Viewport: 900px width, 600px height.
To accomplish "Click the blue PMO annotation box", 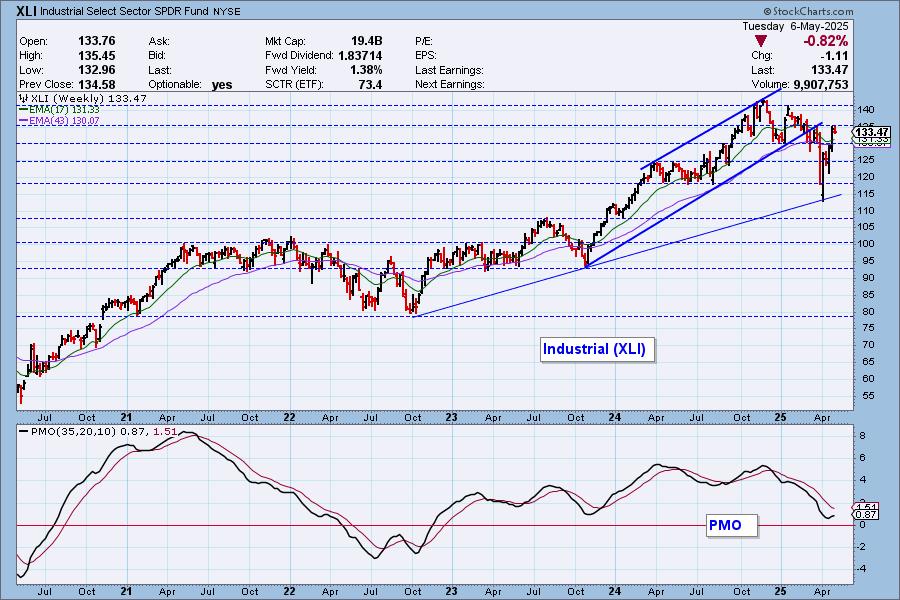I will point(732,525).
